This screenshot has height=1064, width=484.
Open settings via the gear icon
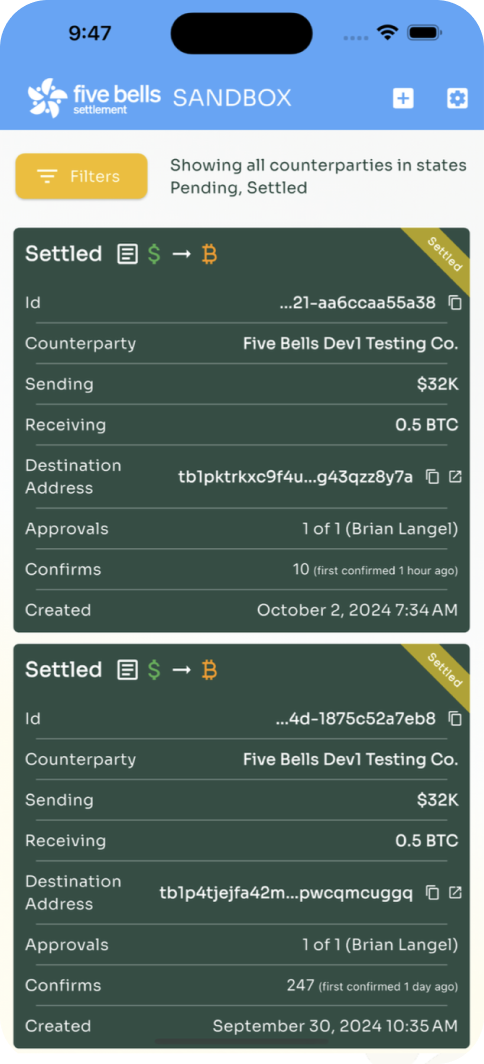tap(458, 98)
